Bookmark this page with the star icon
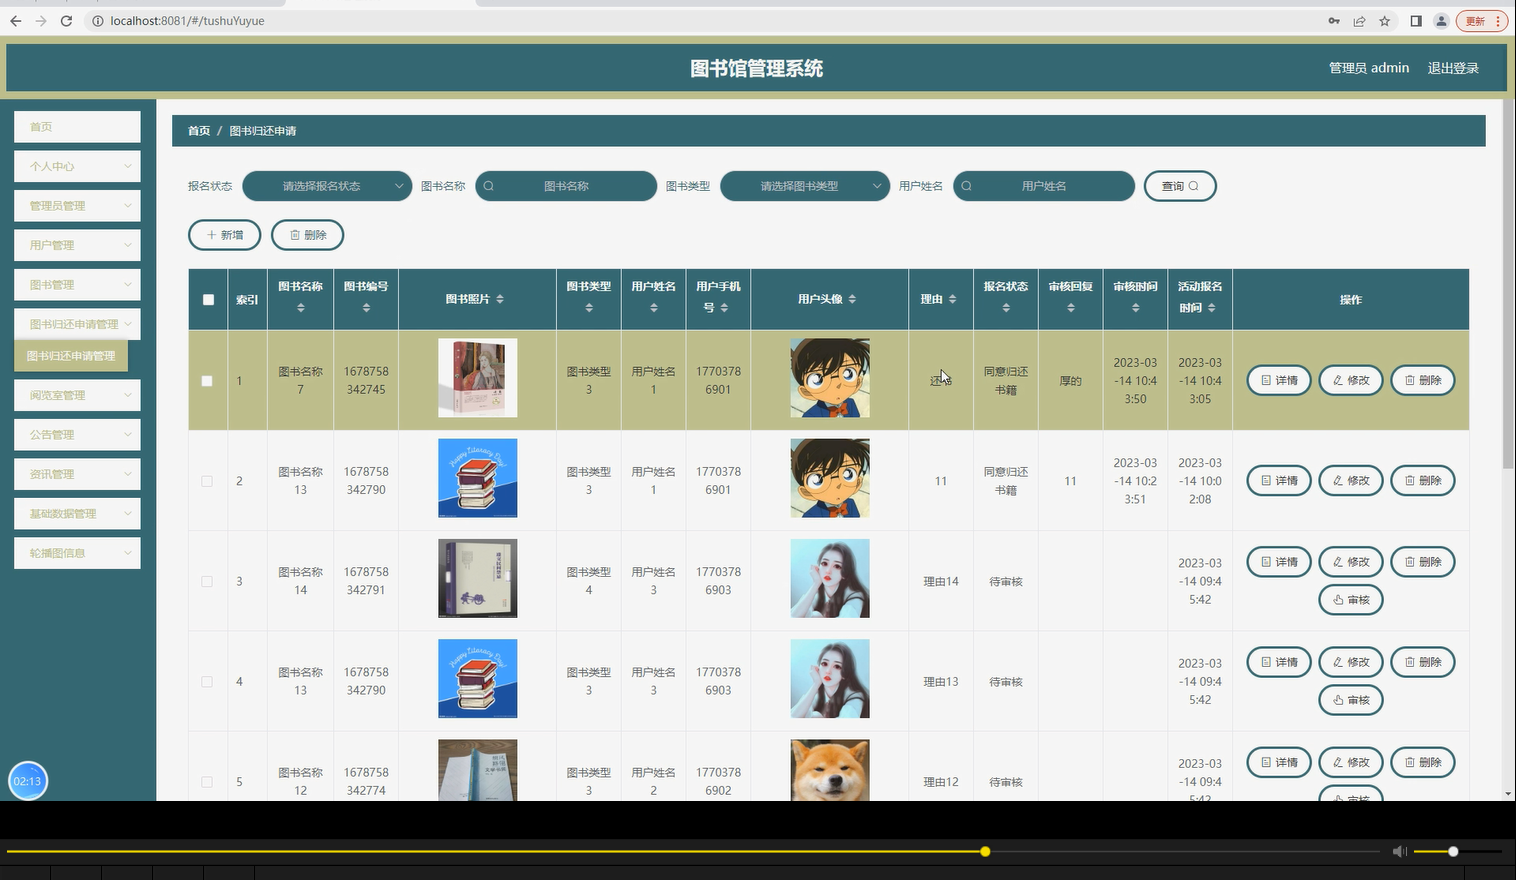Screen dimensions: 1516x880 coord(1385,21)
